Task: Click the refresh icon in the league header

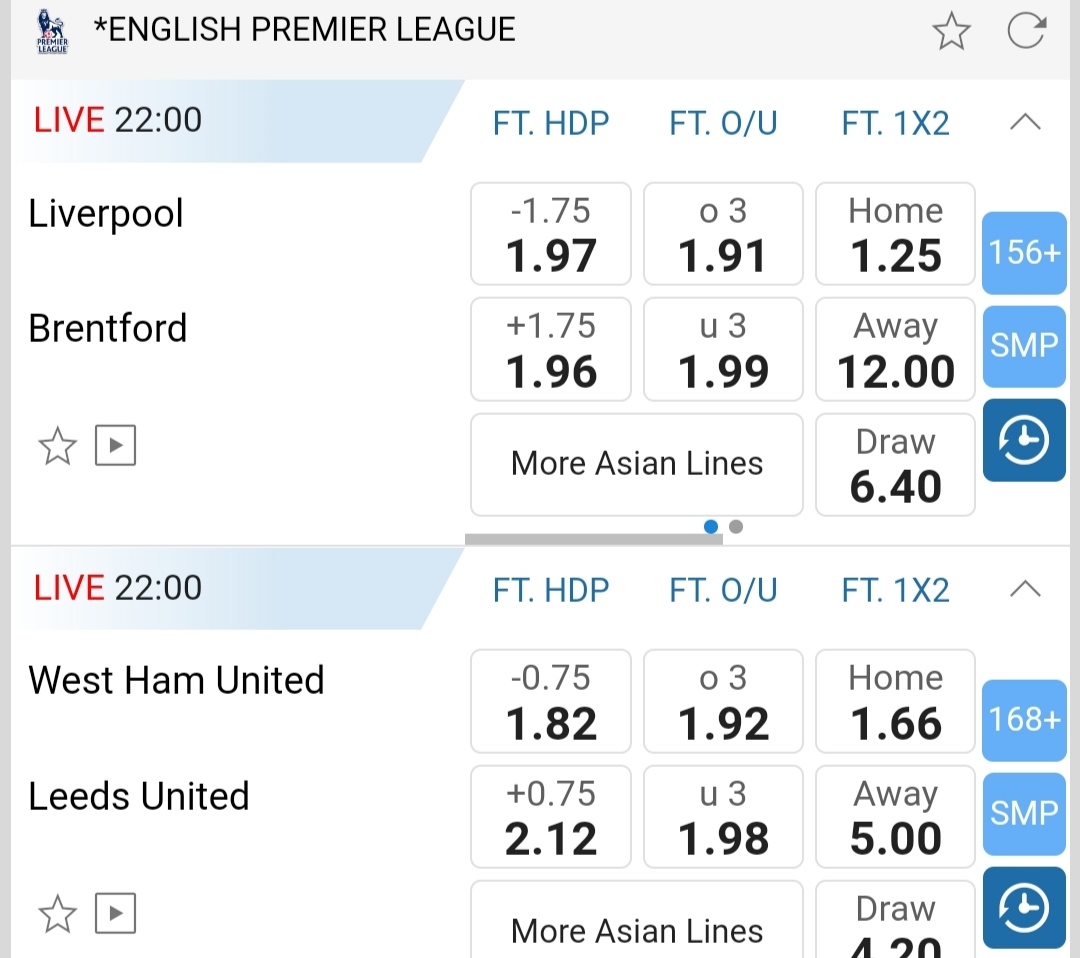Action: (x=1026, y=31)
